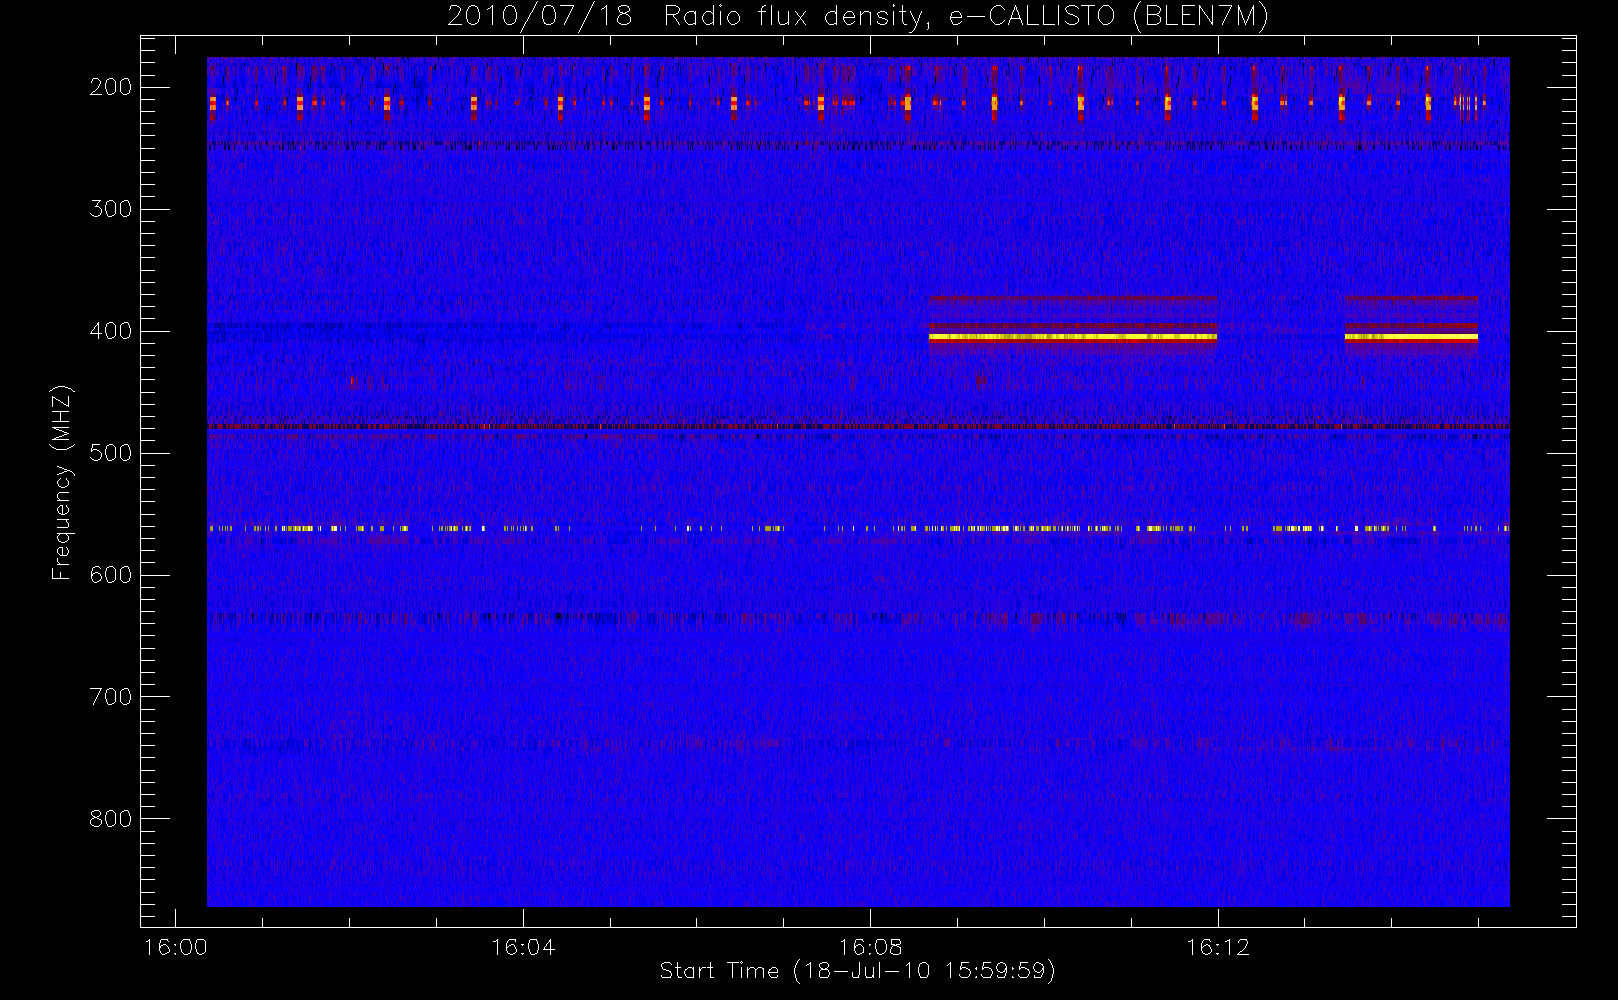Click the '300' frequency axis label

(x=110, y=209)
